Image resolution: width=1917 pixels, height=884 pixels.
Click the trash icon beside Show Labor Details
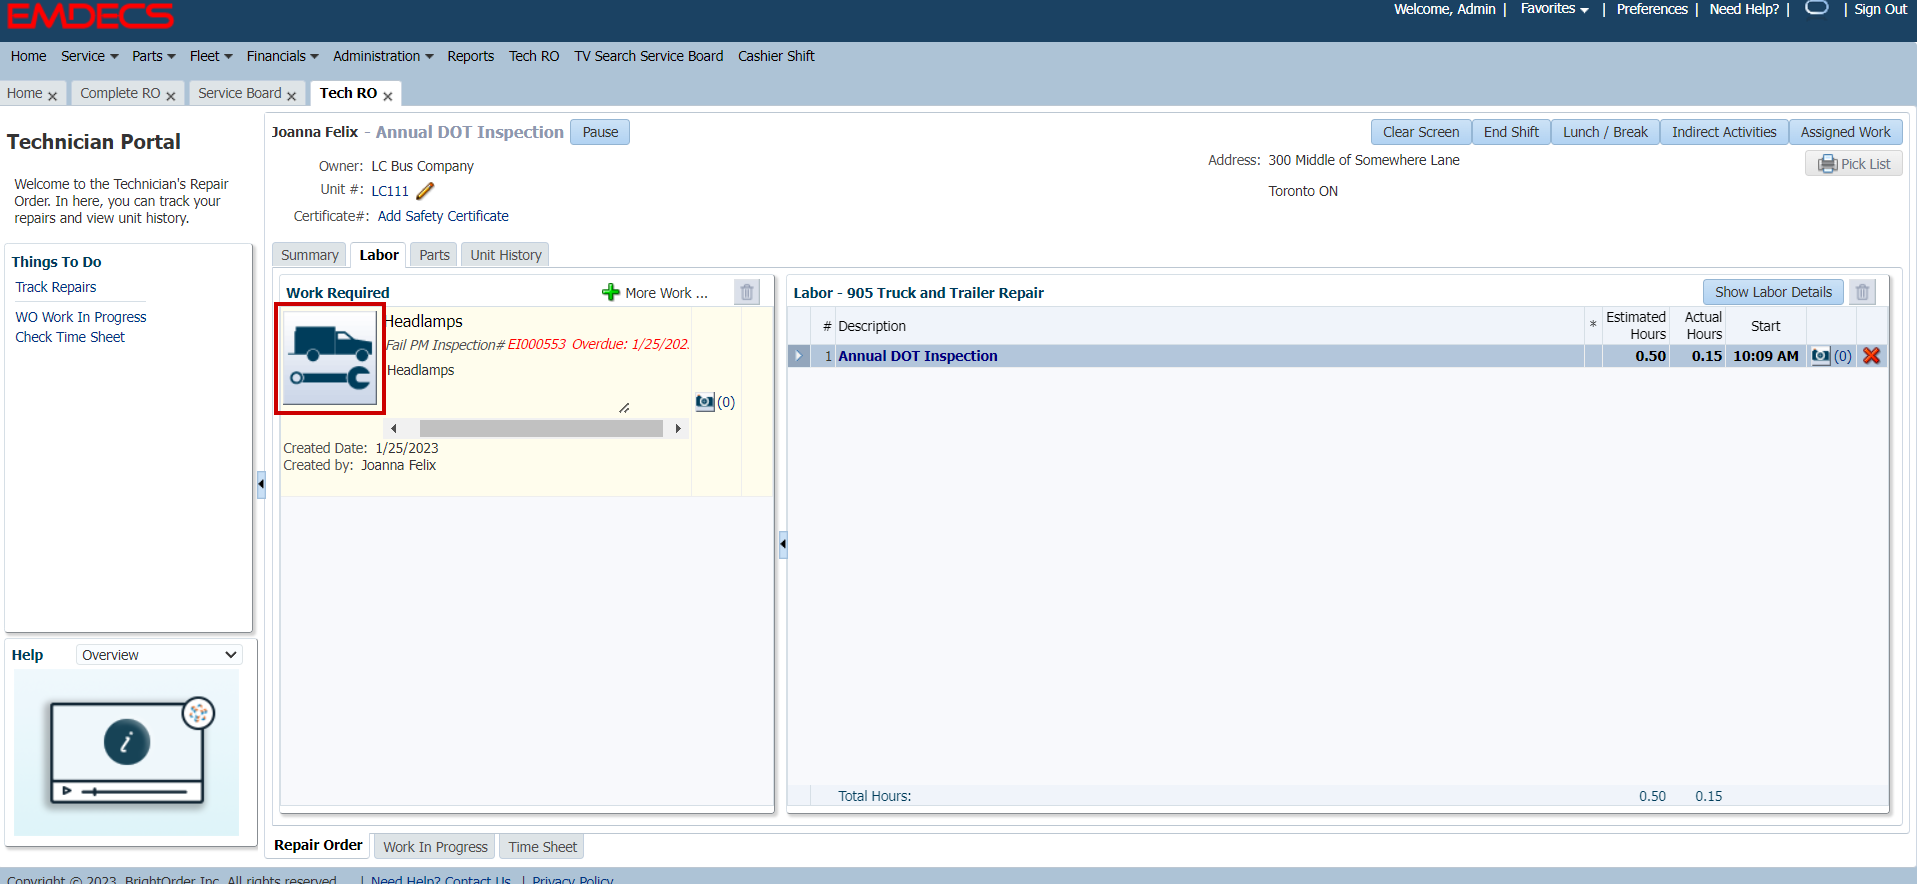[1862, 292]
